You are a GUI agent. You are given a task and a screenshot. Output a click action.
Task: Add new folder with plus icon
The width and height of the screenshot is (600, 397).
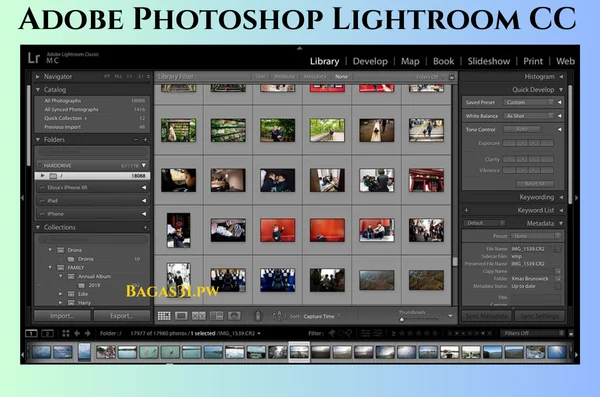145,140
